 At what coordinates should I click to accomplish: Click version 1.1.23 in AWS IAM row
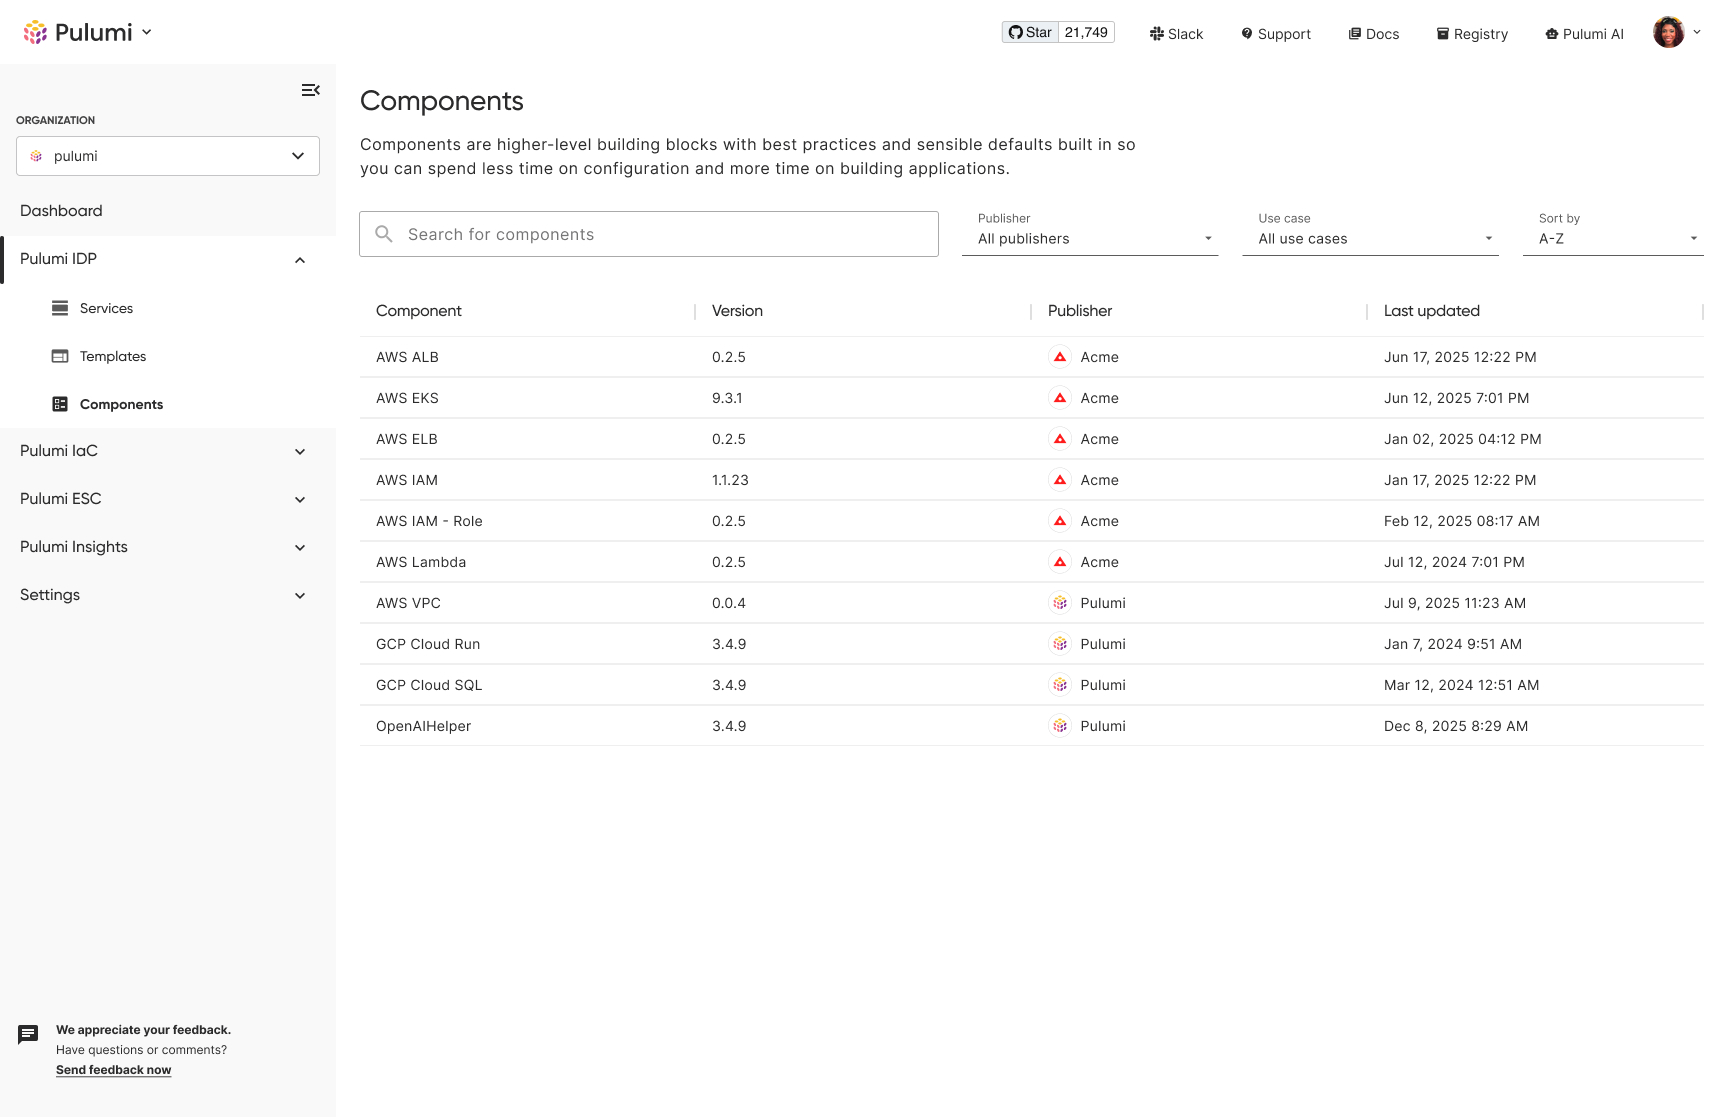(x=730, y=480)
